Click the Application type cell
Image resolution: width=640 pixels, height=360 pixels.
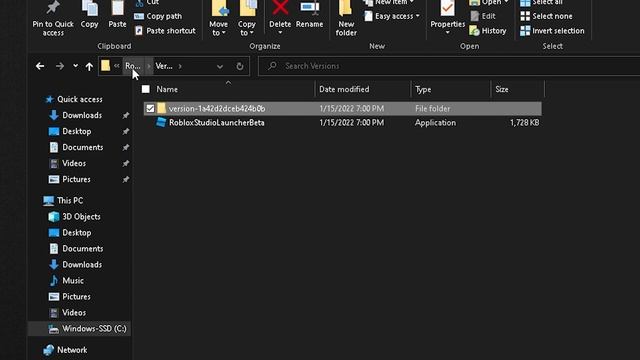[x=435, y=122]
